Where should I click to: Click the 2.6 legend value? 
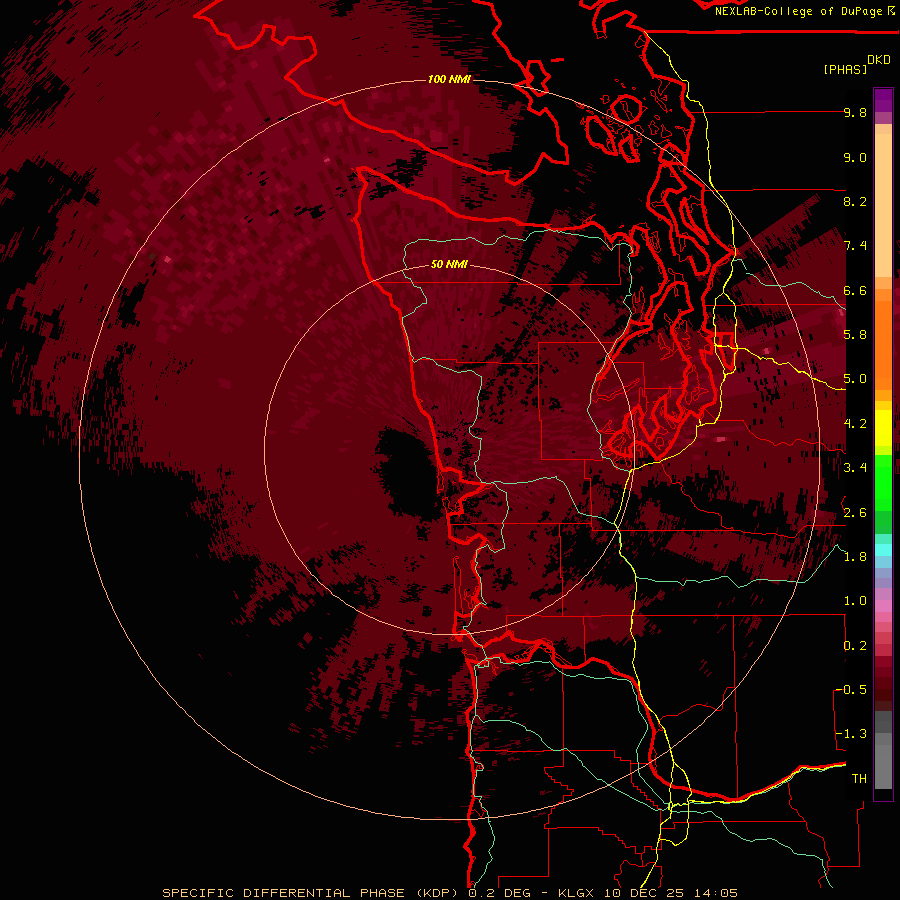click(x=855, y=512)
